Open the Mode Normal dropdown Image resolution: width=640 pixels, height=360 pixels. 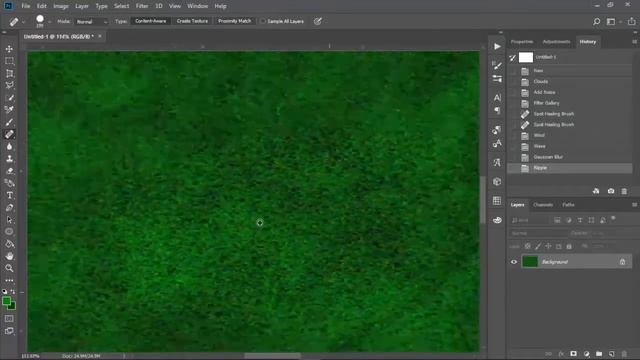pyautogui.click(x=91, y=21)
